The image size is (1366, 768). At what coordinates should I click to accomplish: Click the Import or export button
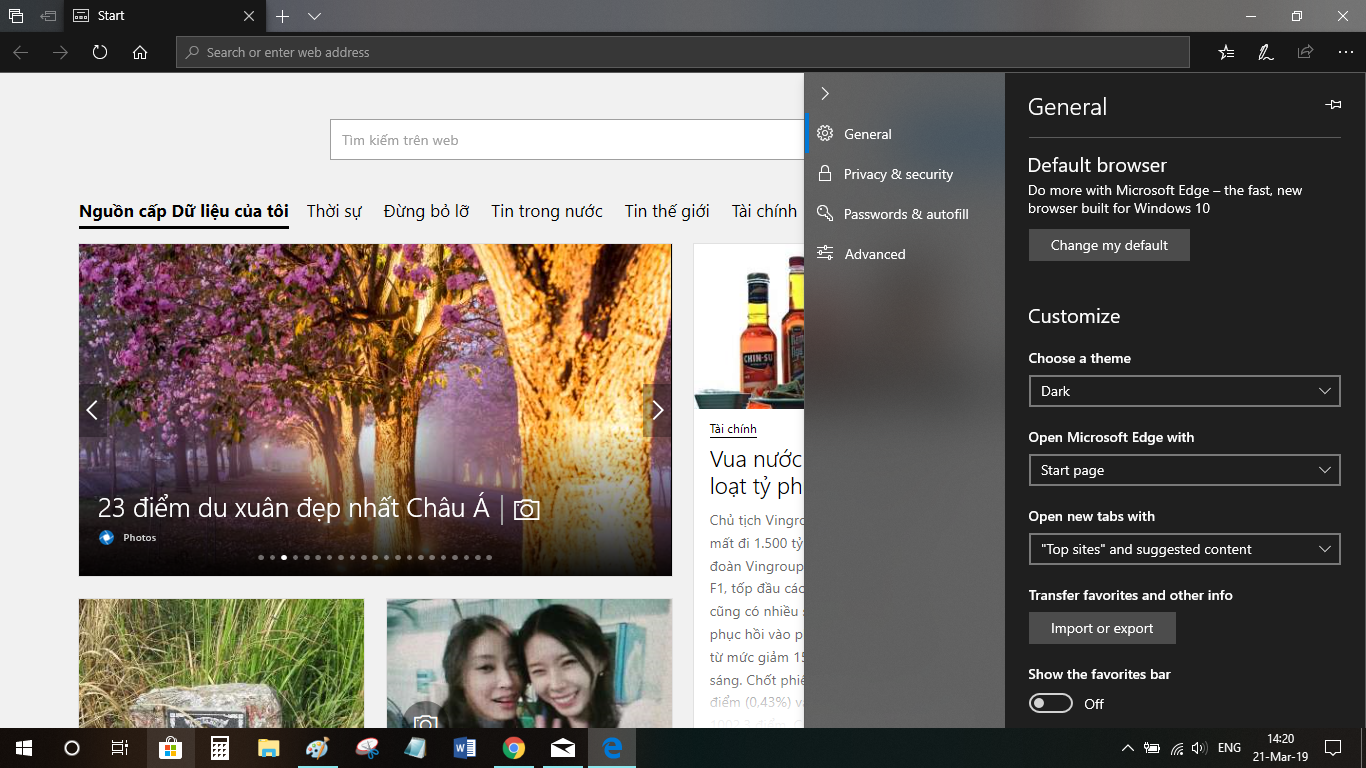tap(1102, 628)
